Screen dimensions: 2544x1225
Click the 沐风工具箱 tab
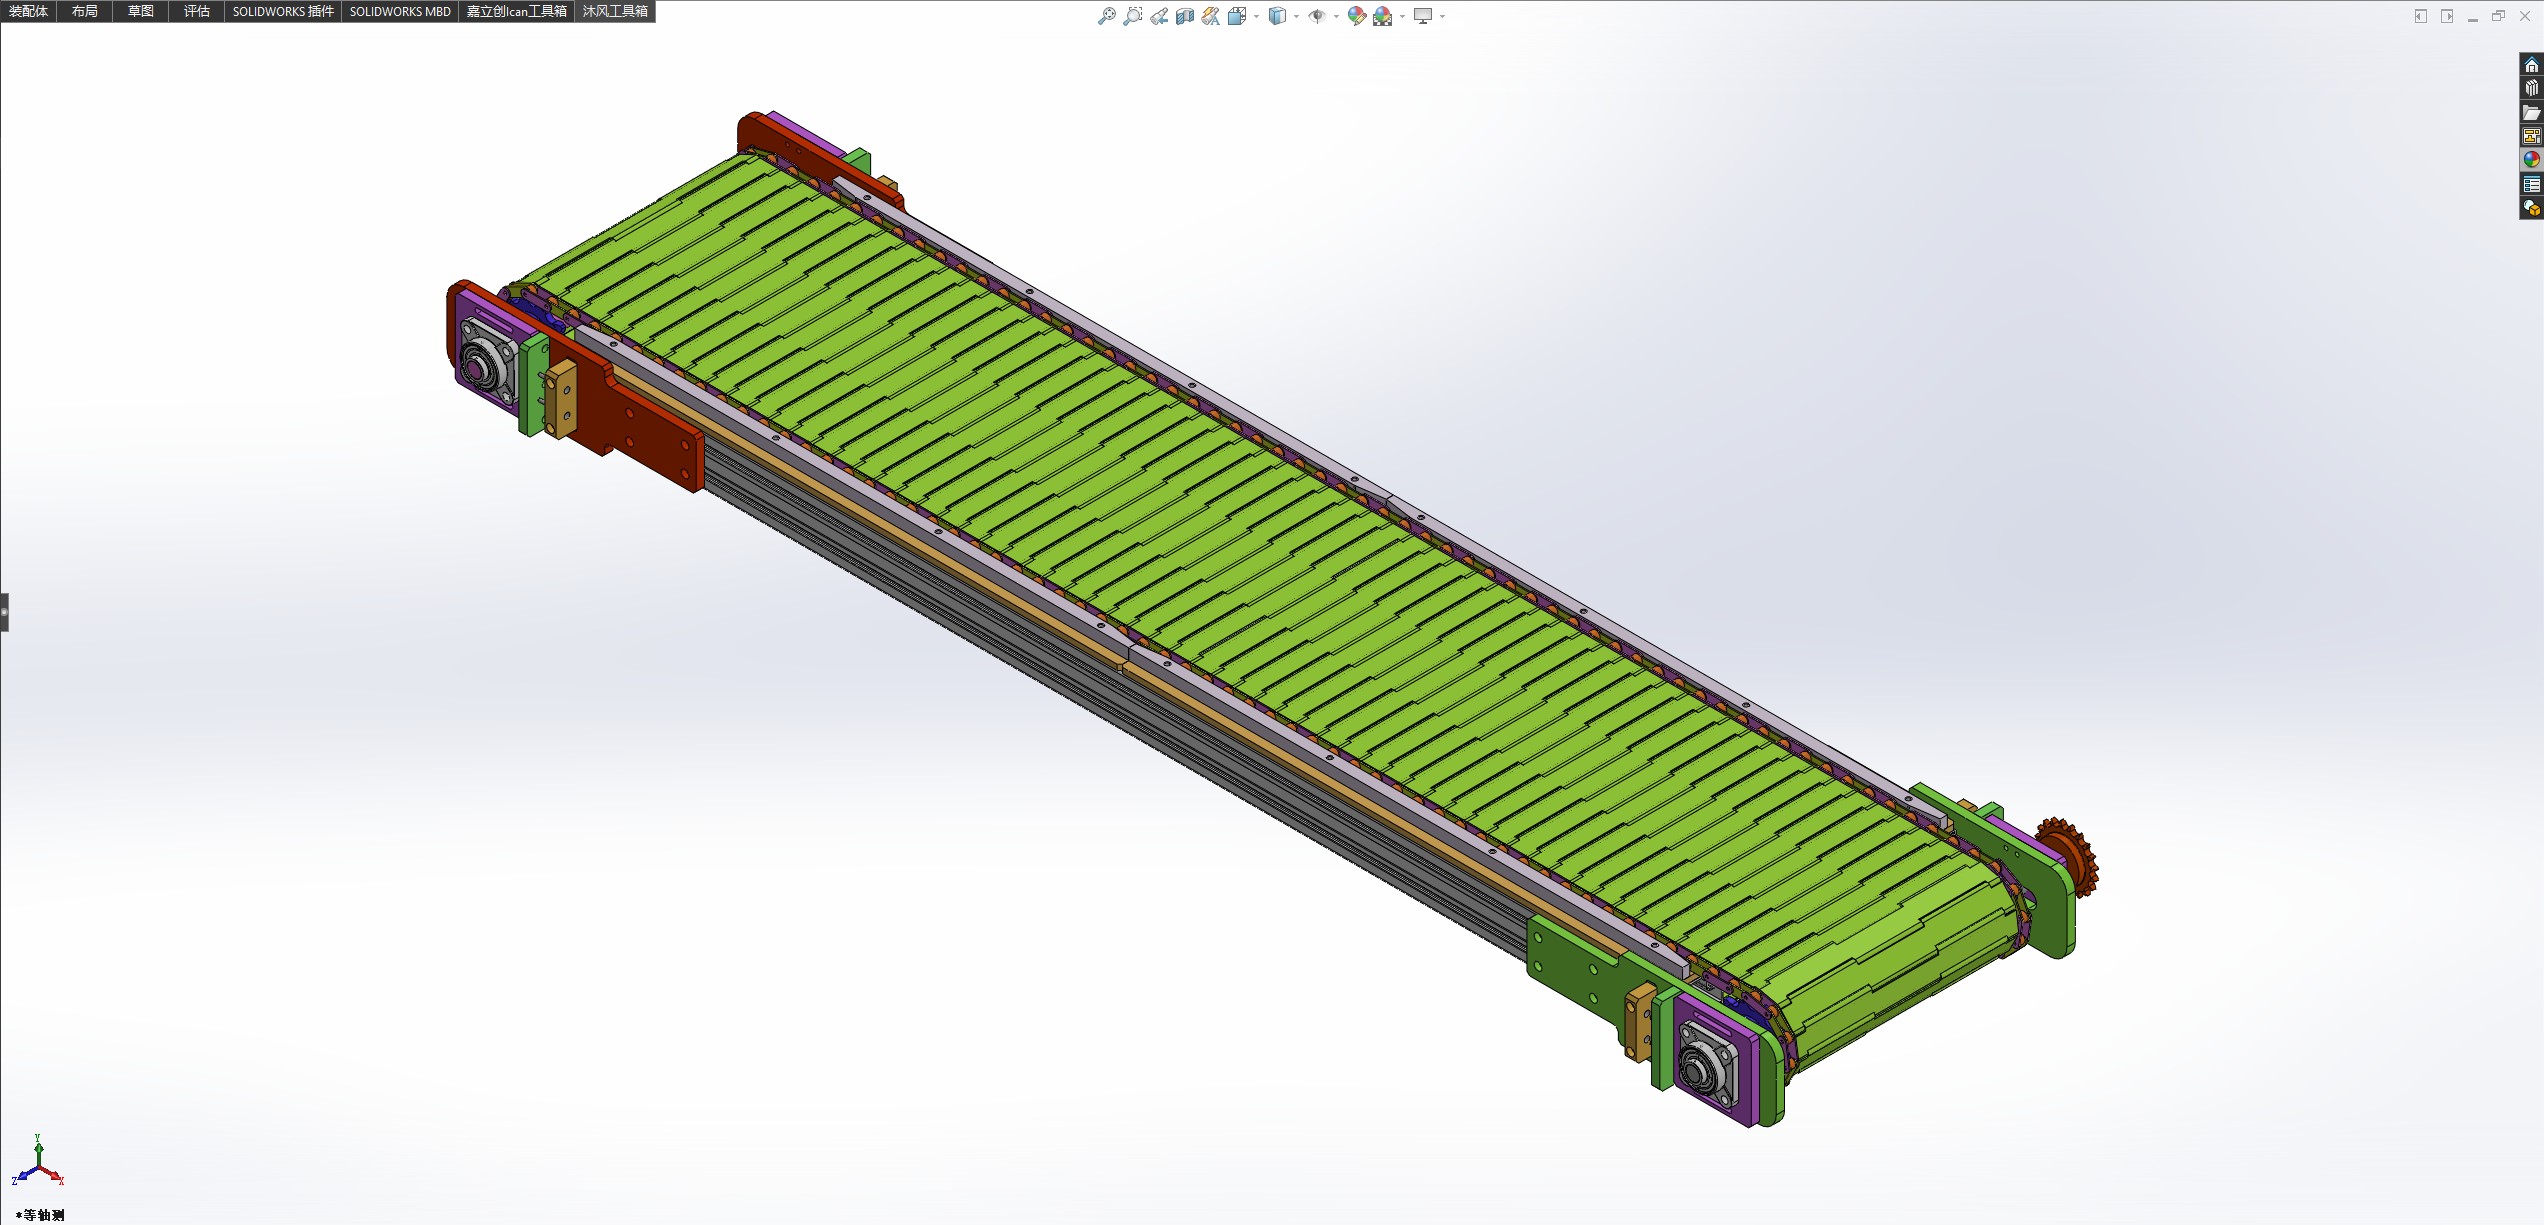(x=615, y=11)
